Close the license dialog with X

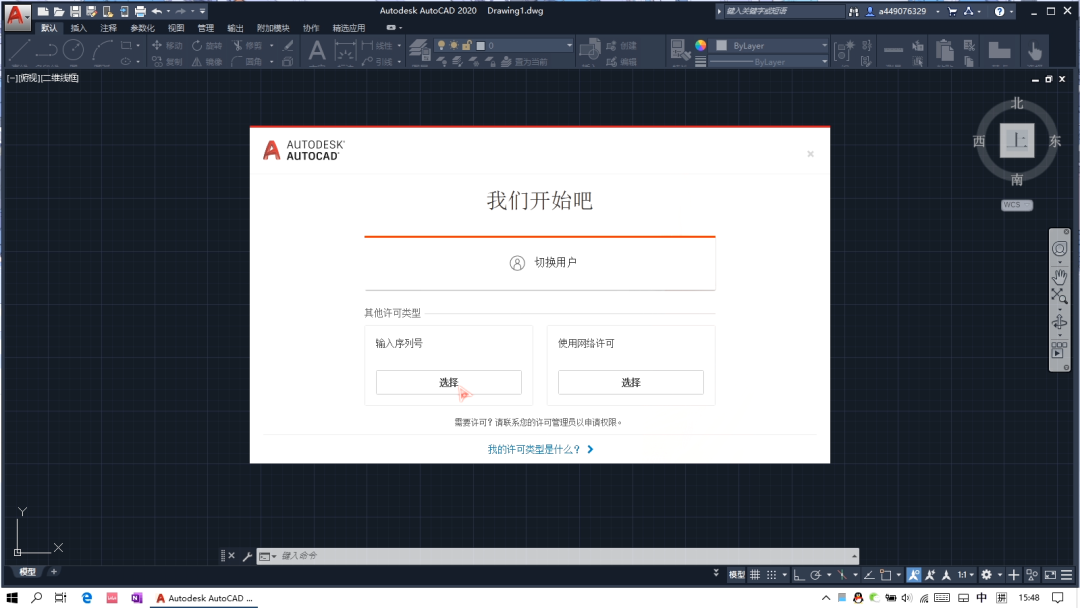(x=810, y=154)
